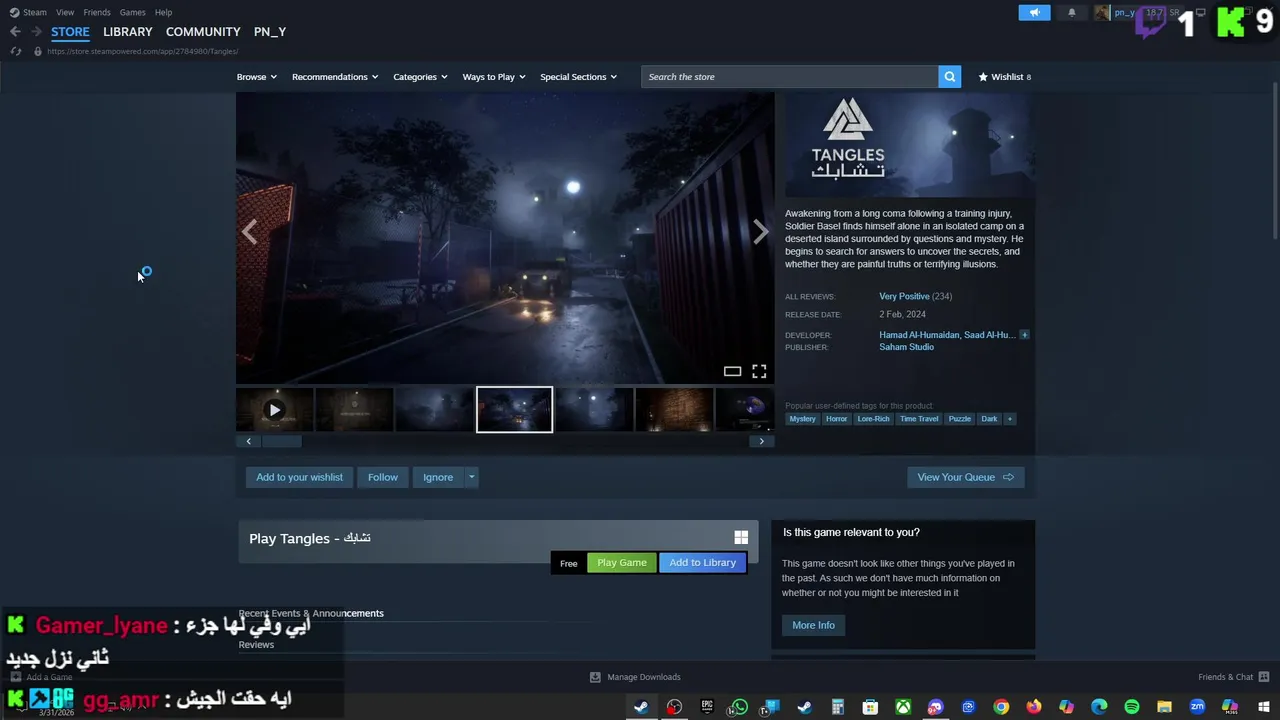Image resolution: width=1280 pixels, height=720 pixels.
Task: Show previous screenshot with left arrow
Action: [249, 233]
